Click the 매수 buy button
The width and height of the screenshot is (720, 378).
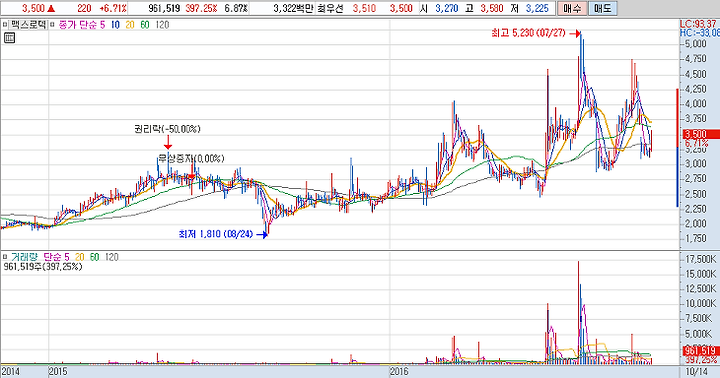coord(572,8)
